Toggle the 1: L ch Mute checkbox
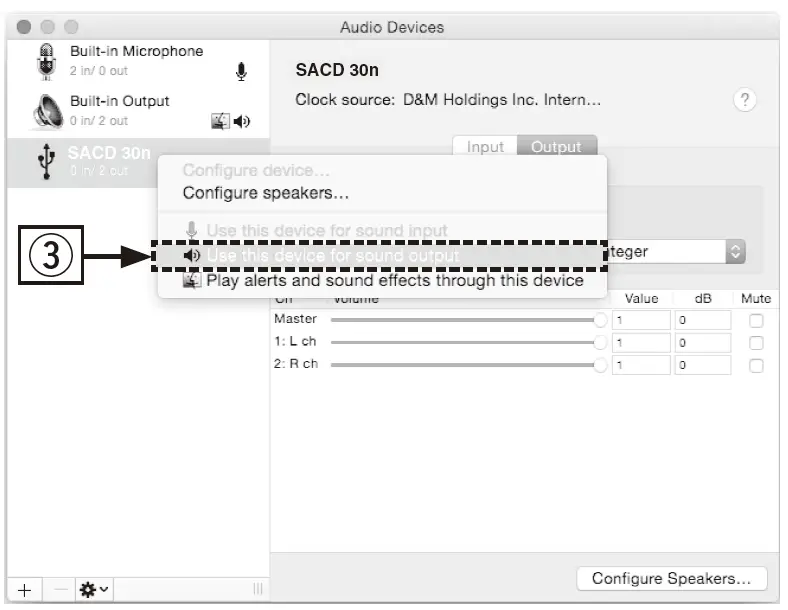 click(x=756, y=343)
